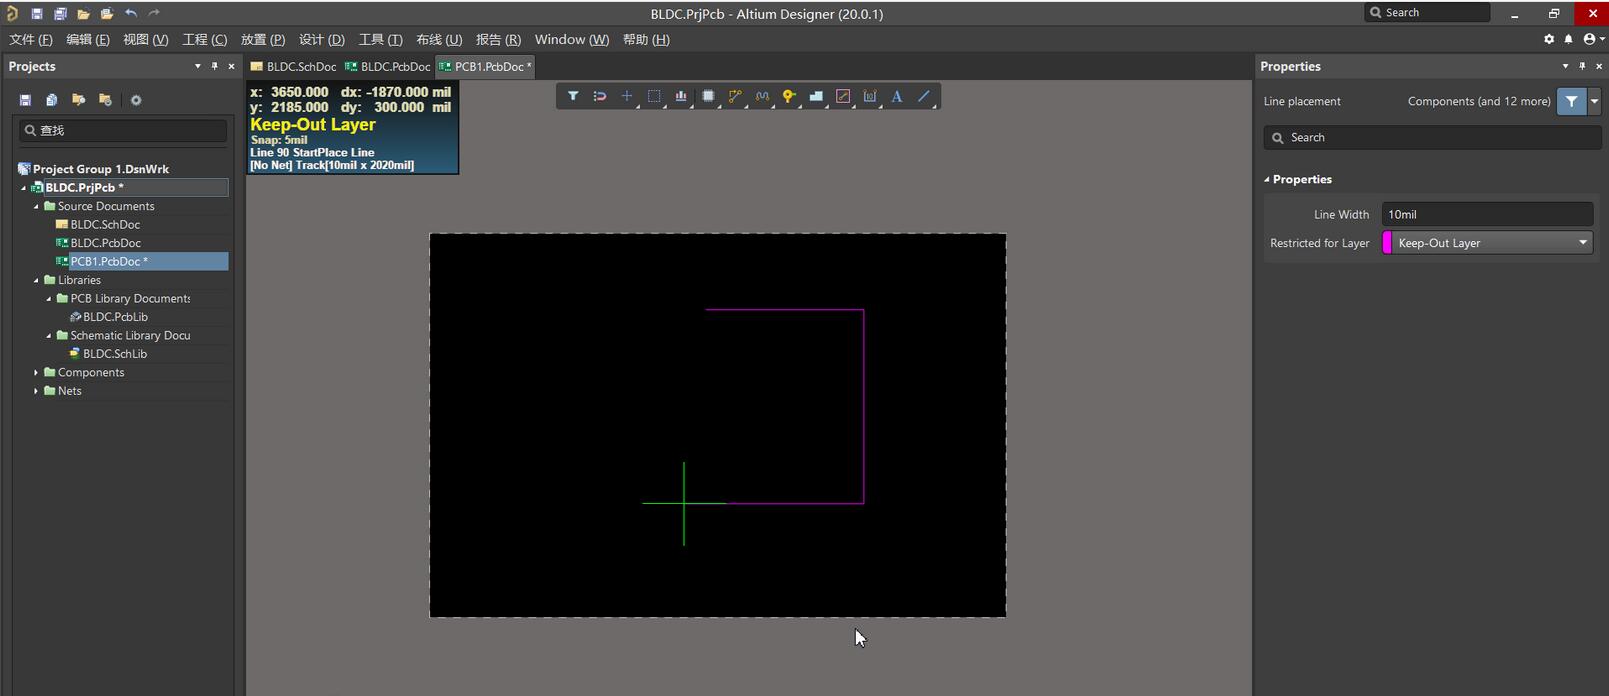Select the track length tuning icon
1609x696 pixels.
[762, 96]
